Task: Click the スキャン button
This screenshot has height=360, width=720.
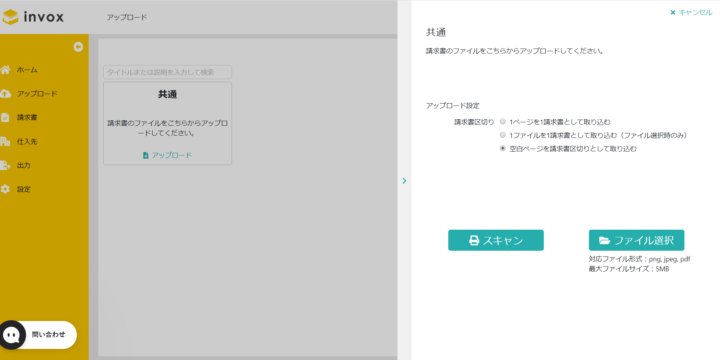Action: (x=495, y=240)
